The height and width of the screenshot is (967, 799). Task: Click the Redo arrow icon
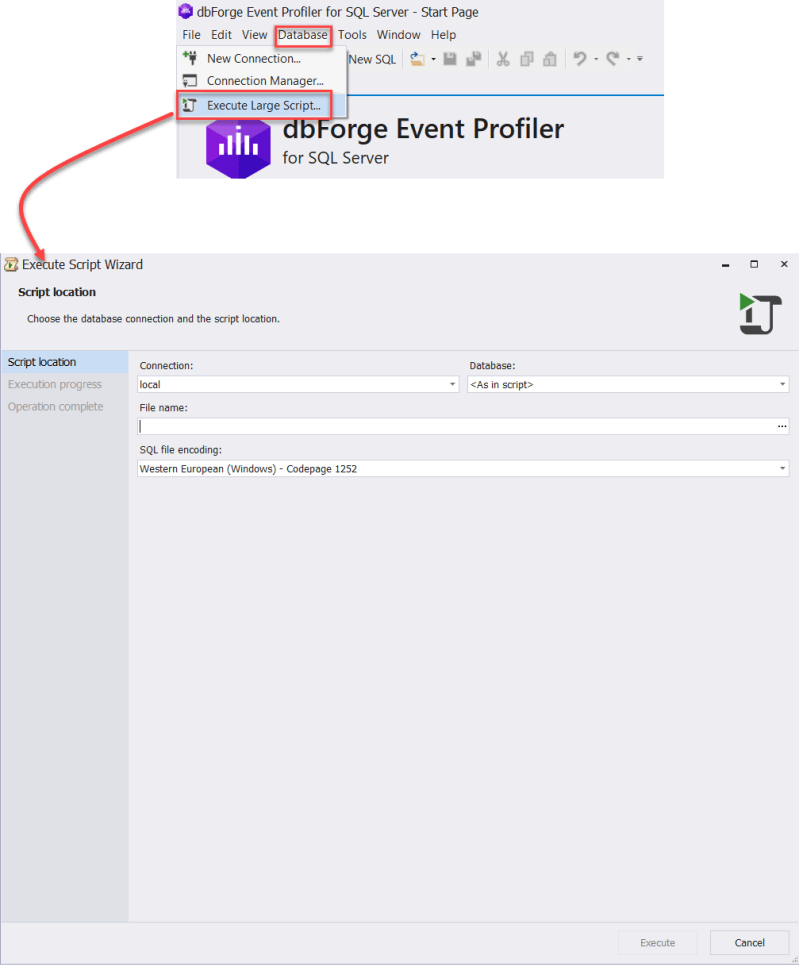coord(613,59)
